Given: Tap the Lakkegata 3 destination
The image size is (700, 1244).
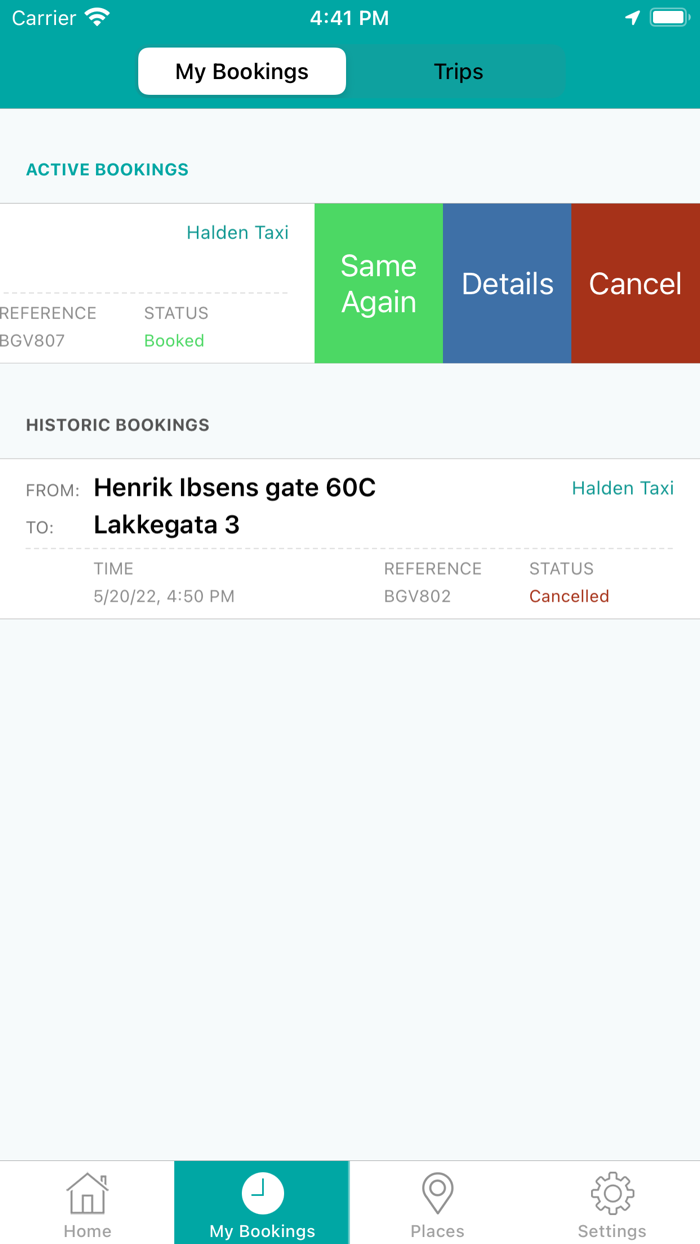Looking at the screenshot, I should click(167, 525).
